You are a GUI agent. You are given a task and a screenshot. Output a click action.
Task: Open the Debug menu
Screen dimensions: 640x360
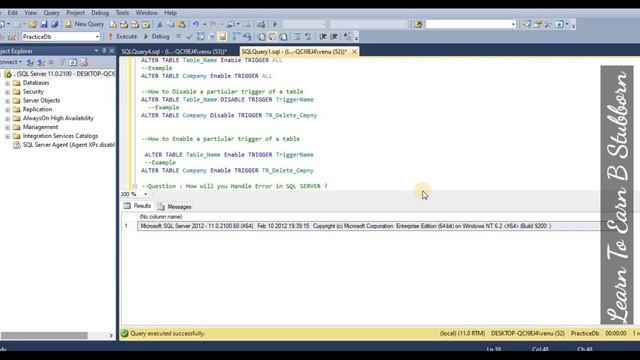click(100, 13)
